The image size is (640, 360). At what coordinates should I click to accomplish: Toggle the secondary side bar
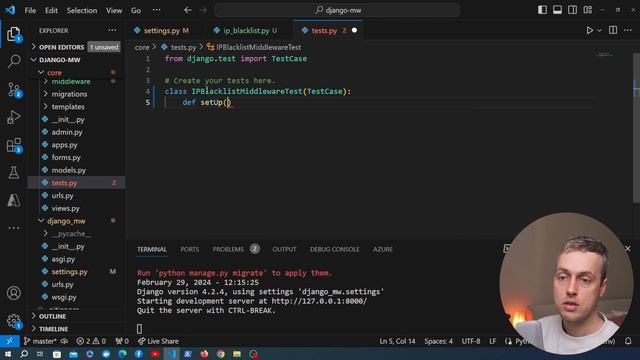[572, 10]
